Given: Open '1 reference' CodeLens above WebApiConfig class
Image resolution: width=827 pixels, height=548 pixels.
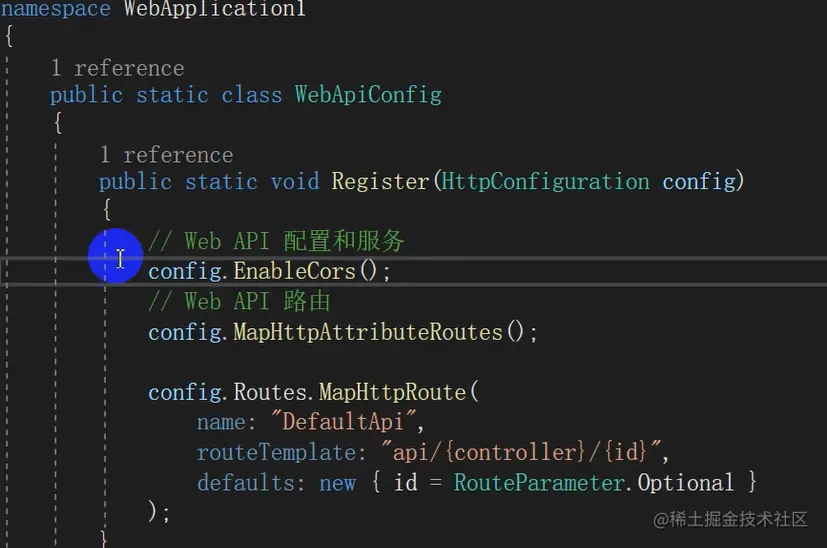Looking at the screenshot, I should (118, 69).
